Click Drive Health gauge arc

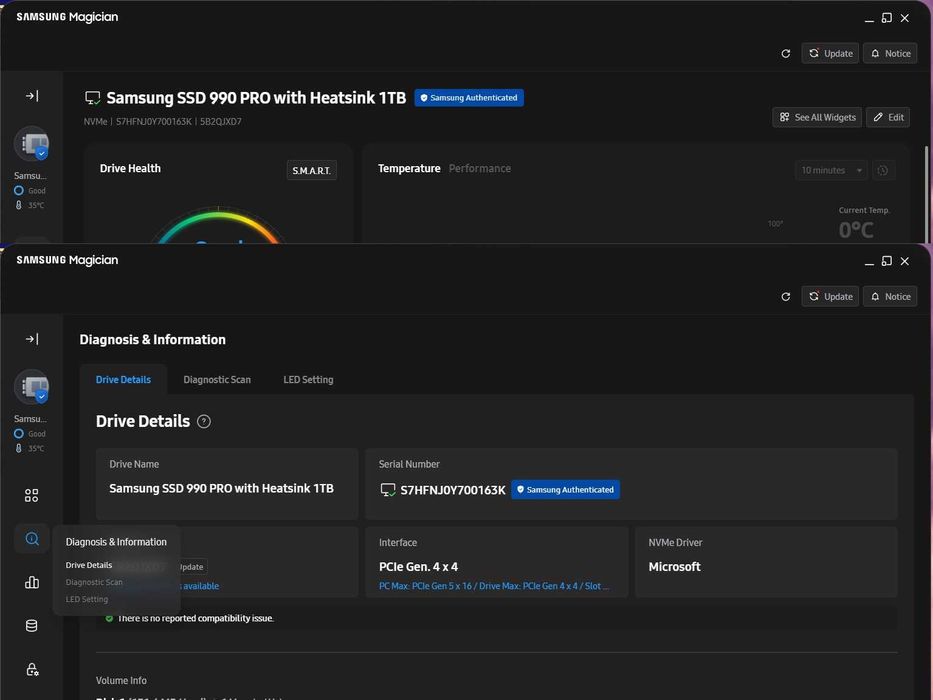[x=218, y=224]
